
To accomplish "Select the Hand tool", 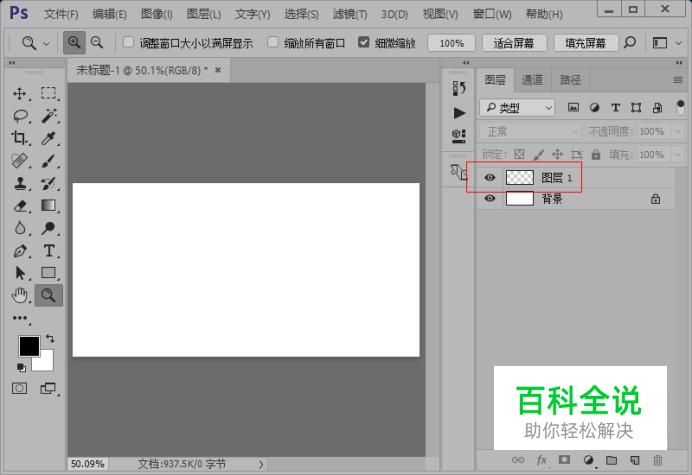I will (x=19, y=295).
